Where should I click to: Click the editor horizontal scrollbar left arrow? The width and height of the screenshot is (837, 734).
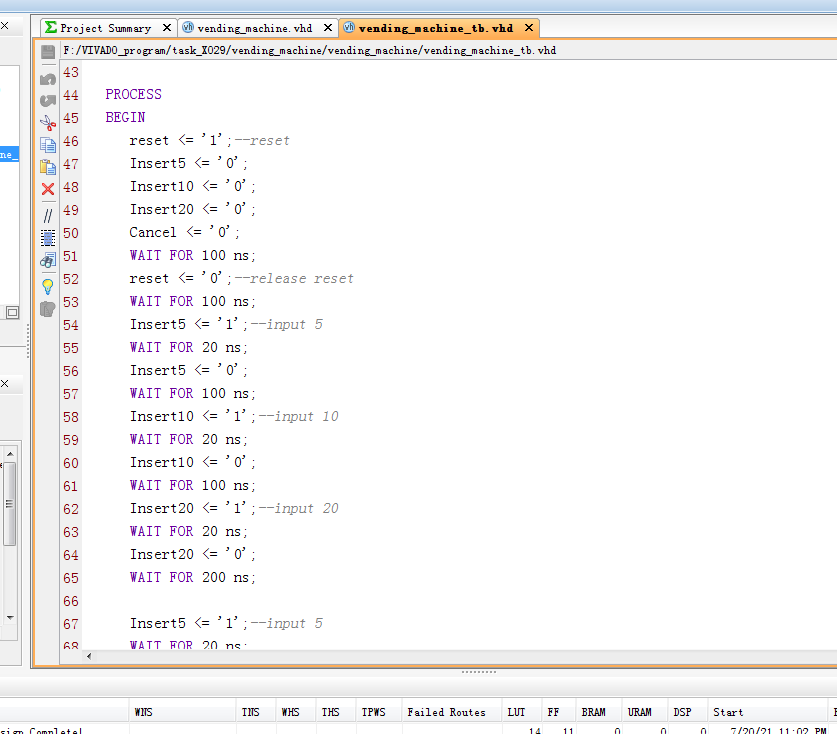(x=89, y=656)
